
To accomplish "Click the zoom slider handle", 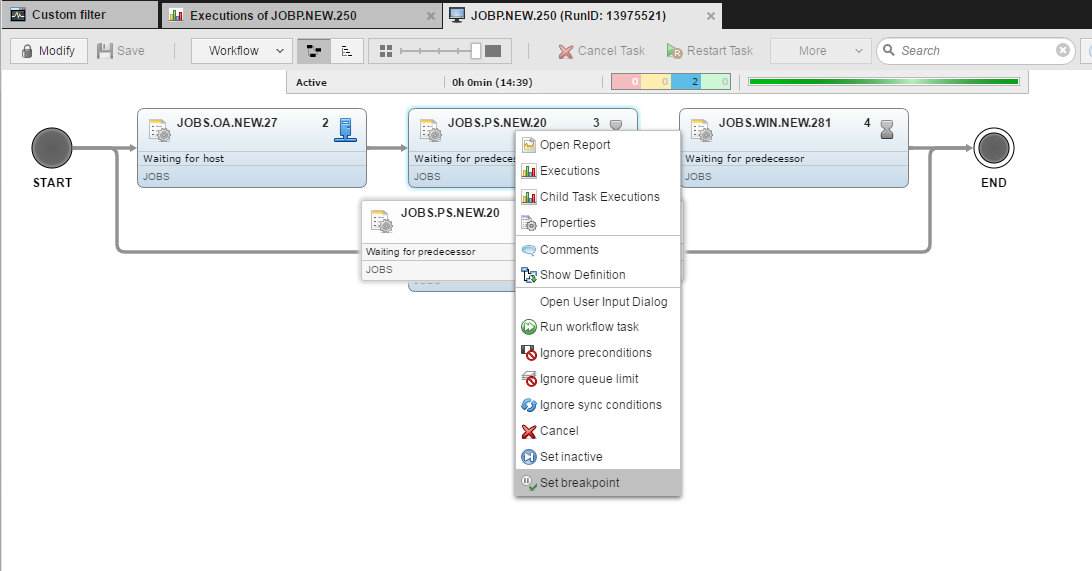I will coord(476,51).
